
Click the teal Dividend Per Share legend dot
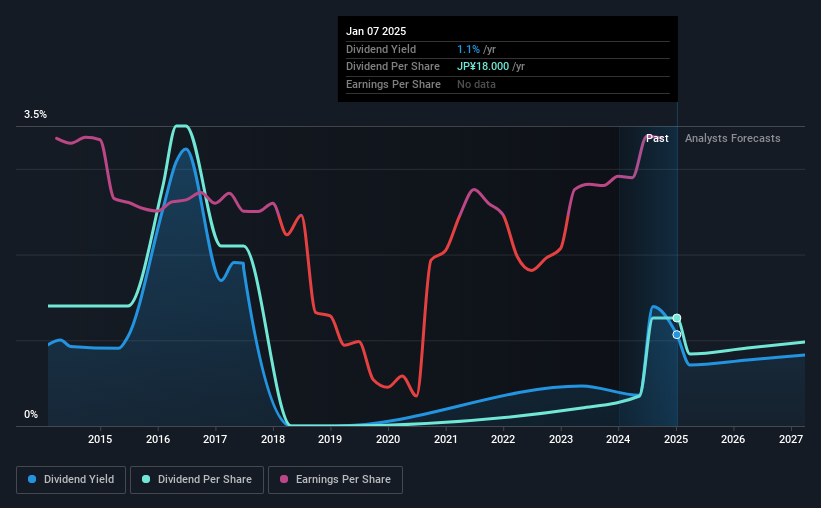pos(147,480)
